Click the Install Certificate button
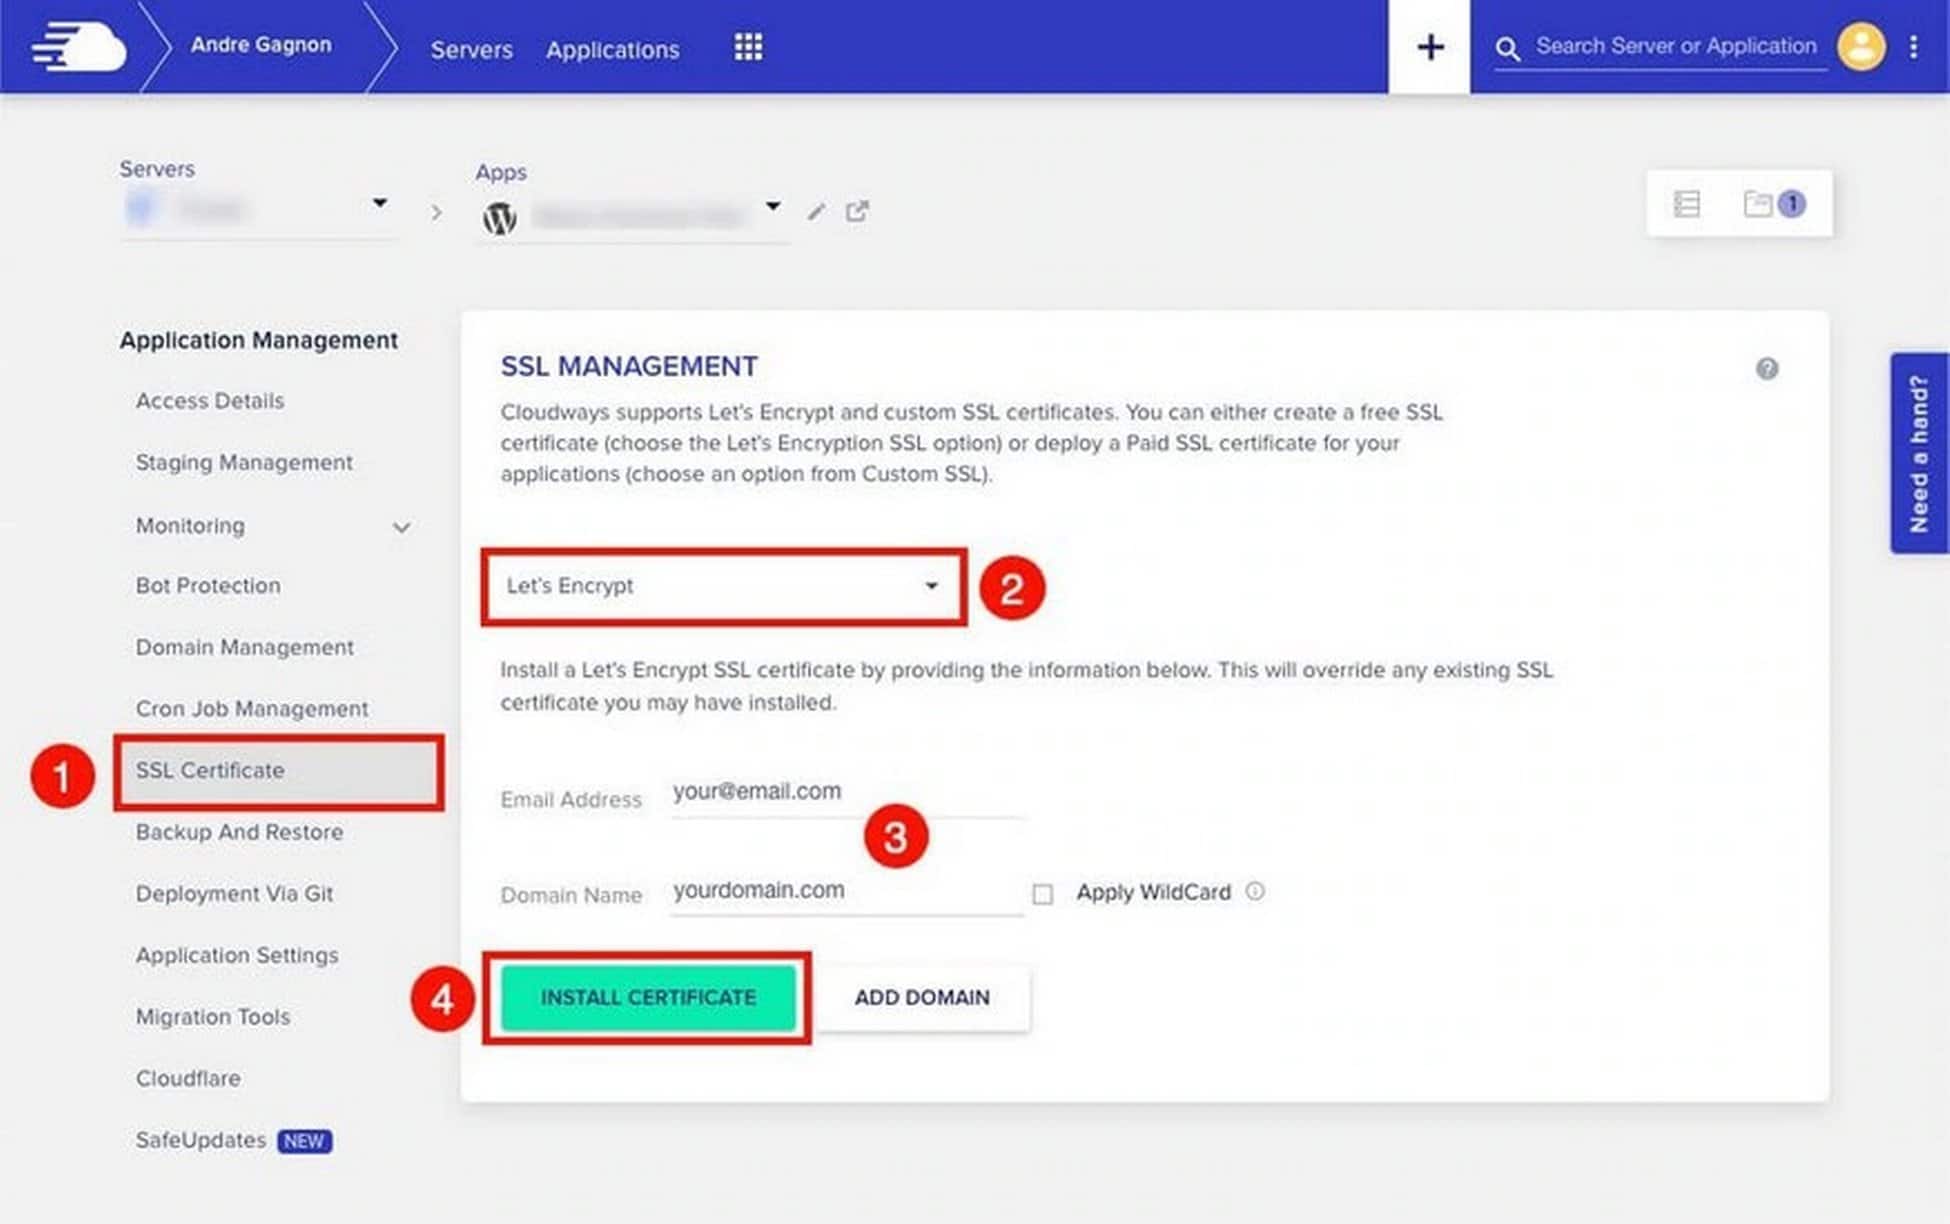 coord(649,997)
